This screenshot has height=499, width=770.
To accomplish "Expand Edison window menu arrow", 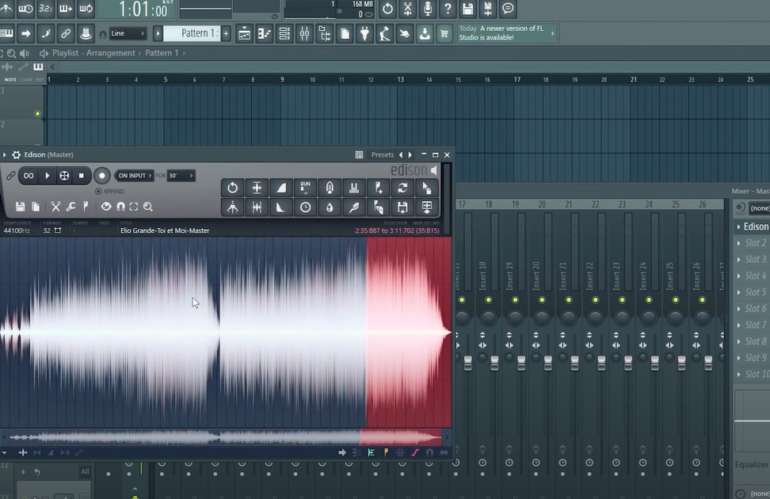I will [x=4, y=155].
